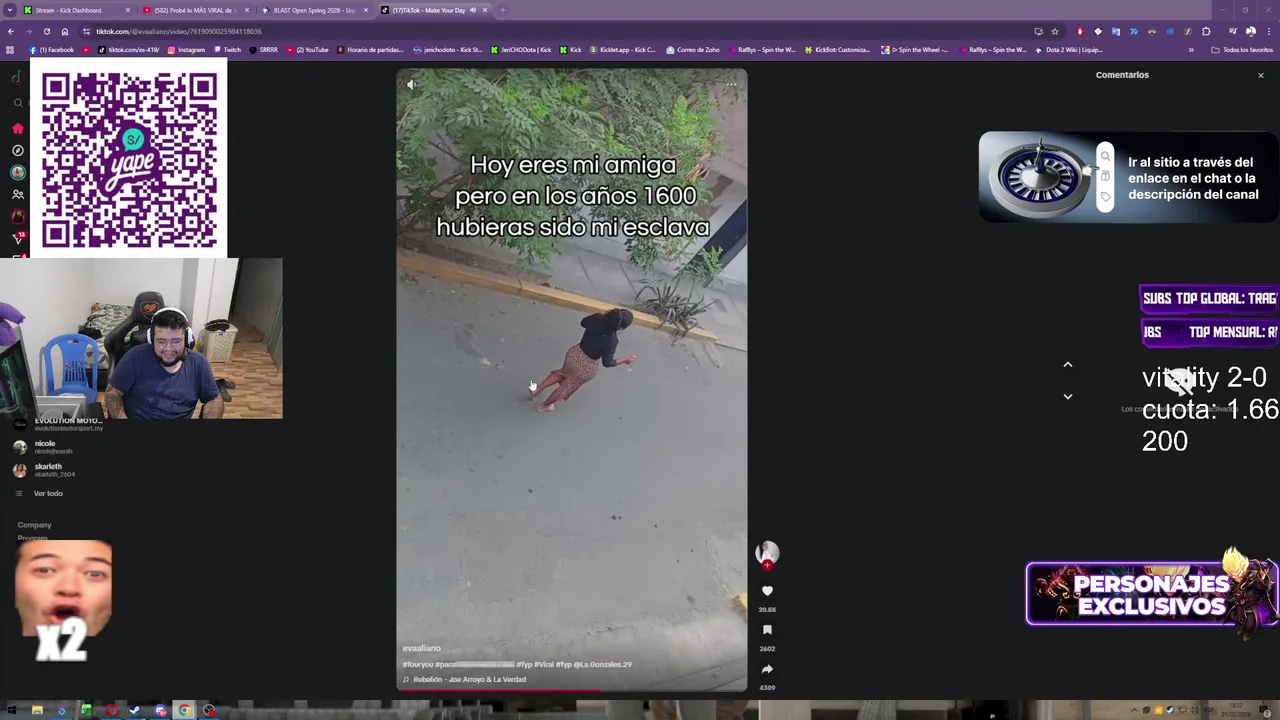Open the evaaliano profile avatar beside video
This screenshot has width=1280, height=720.
[767, 552]
